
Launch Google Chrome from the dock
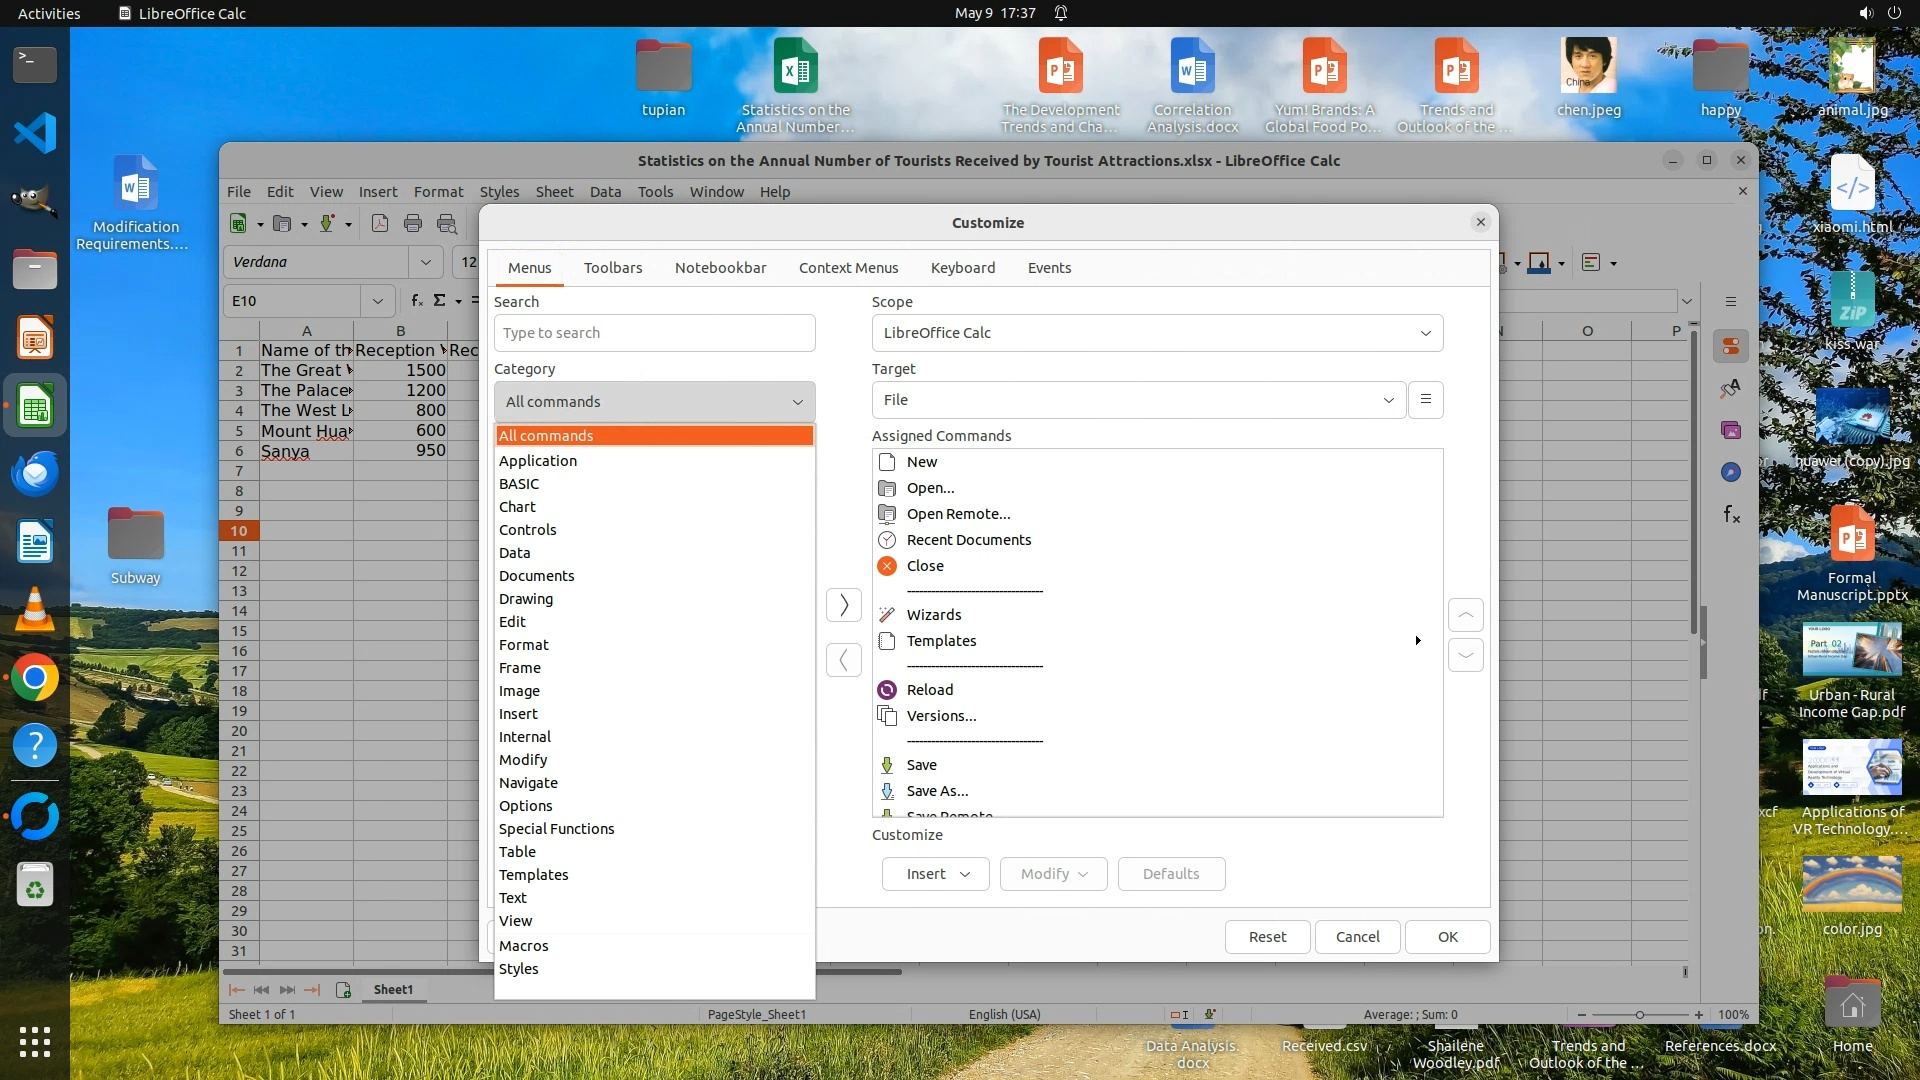(x=35, y=679)
